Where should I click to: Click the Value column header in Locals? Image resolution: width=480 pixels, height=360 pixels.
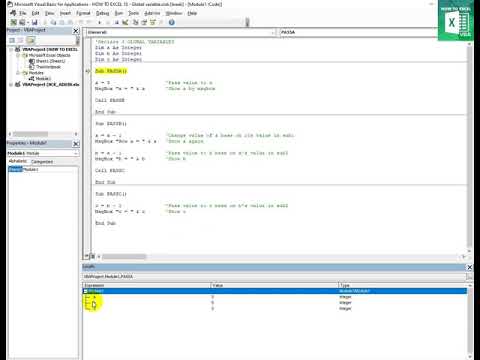tap(275, 285)
